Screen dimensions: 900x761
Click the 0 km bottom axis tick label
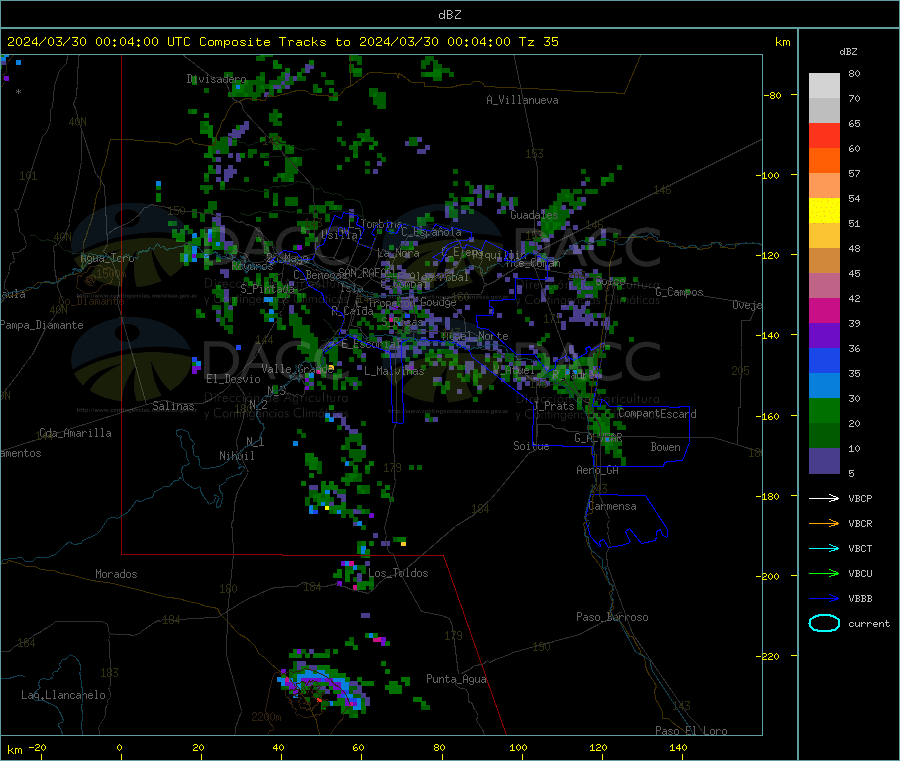click(x=119, y=748)
